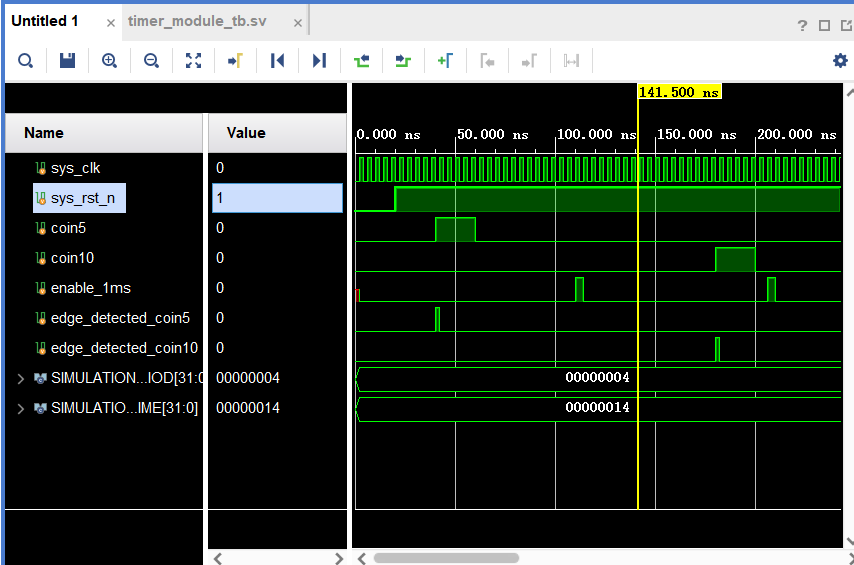The image size is (854, 565).
Task: Zoom out of the waveform
Action: point(151,61)
